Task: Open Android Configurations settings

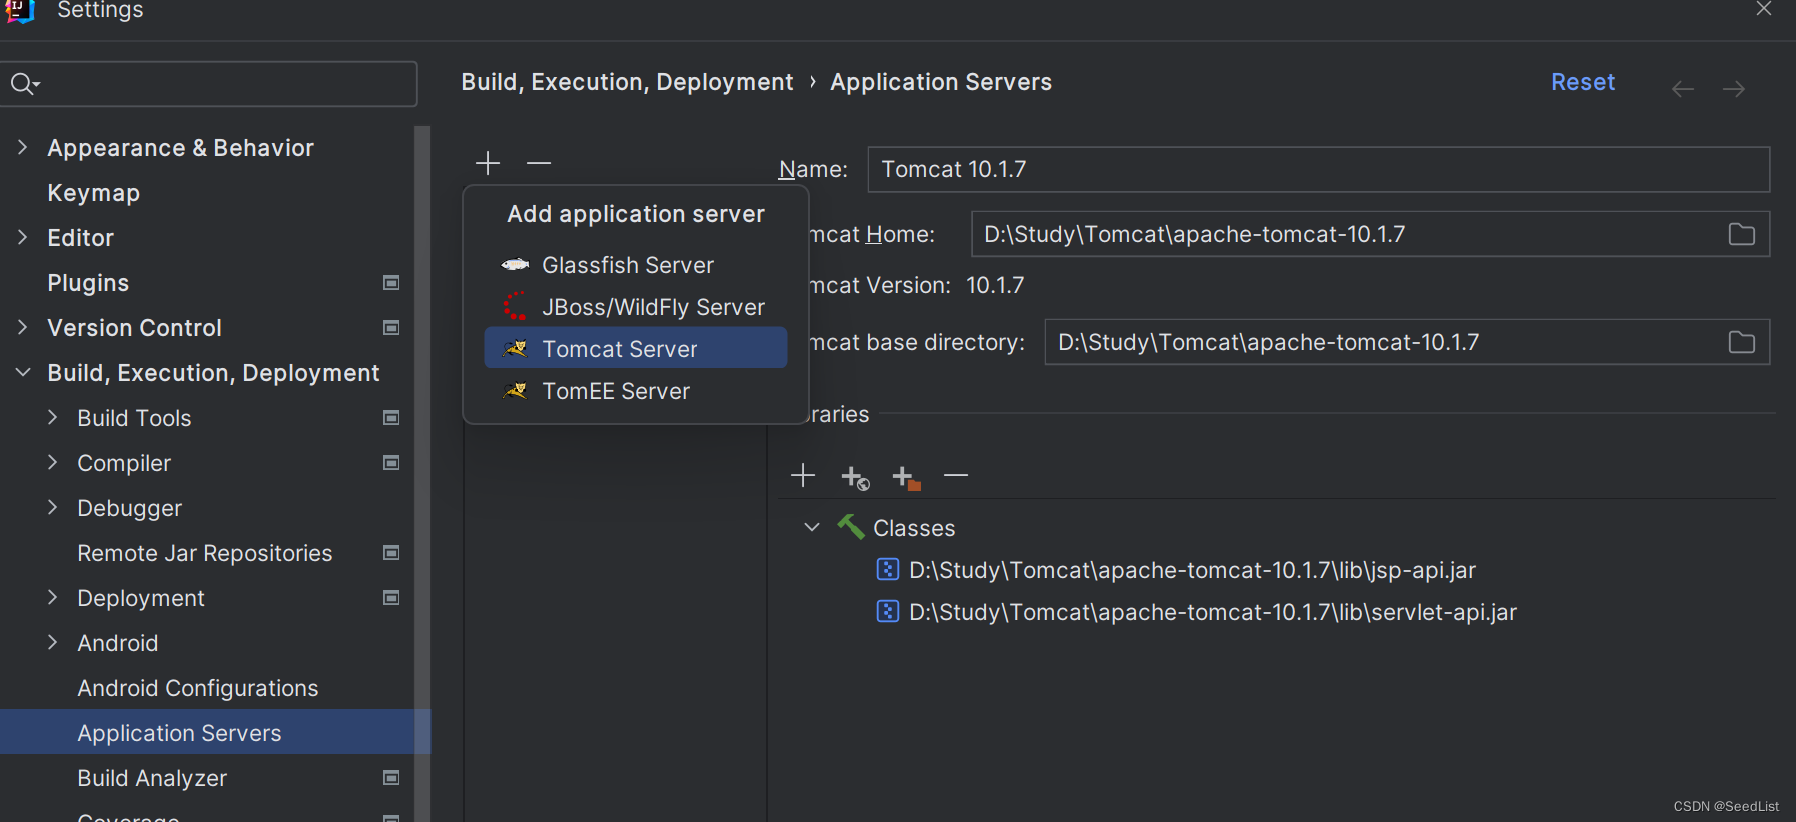Action: 198,688
